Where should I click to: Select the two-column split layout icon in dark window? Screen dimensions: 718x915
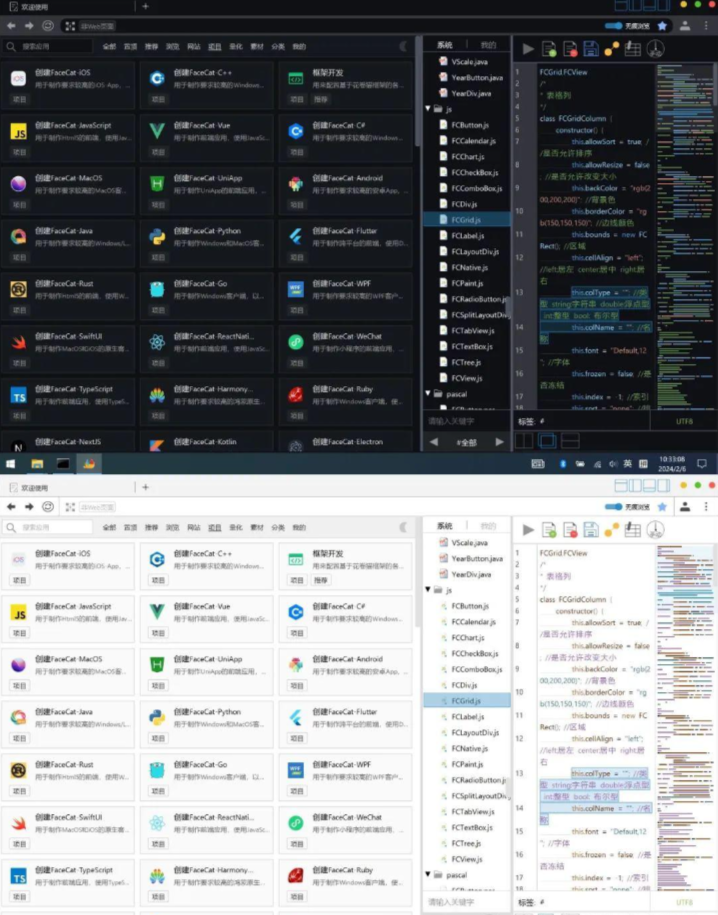pos(524,441)
